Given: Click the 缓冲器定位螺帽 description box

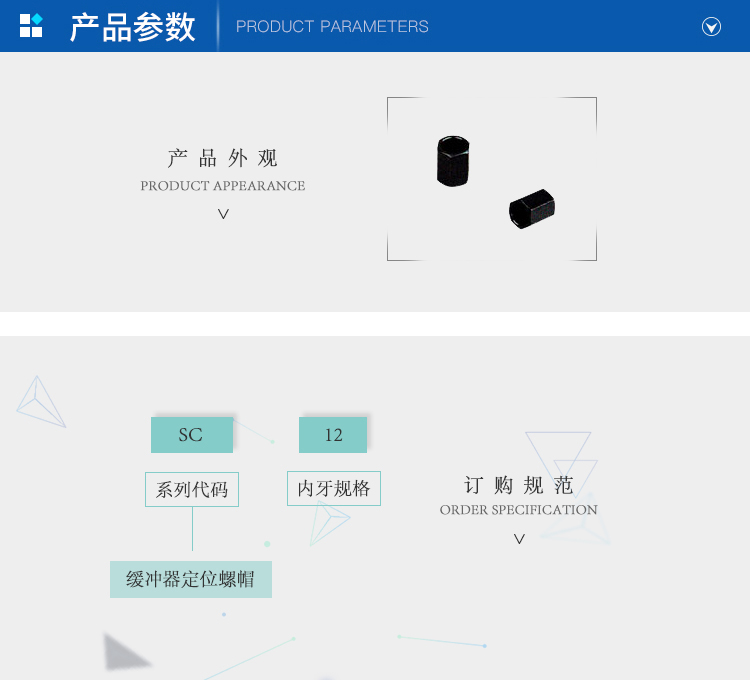Looking at the screenshot, I should pyautogui.click(x=190, y=579).
